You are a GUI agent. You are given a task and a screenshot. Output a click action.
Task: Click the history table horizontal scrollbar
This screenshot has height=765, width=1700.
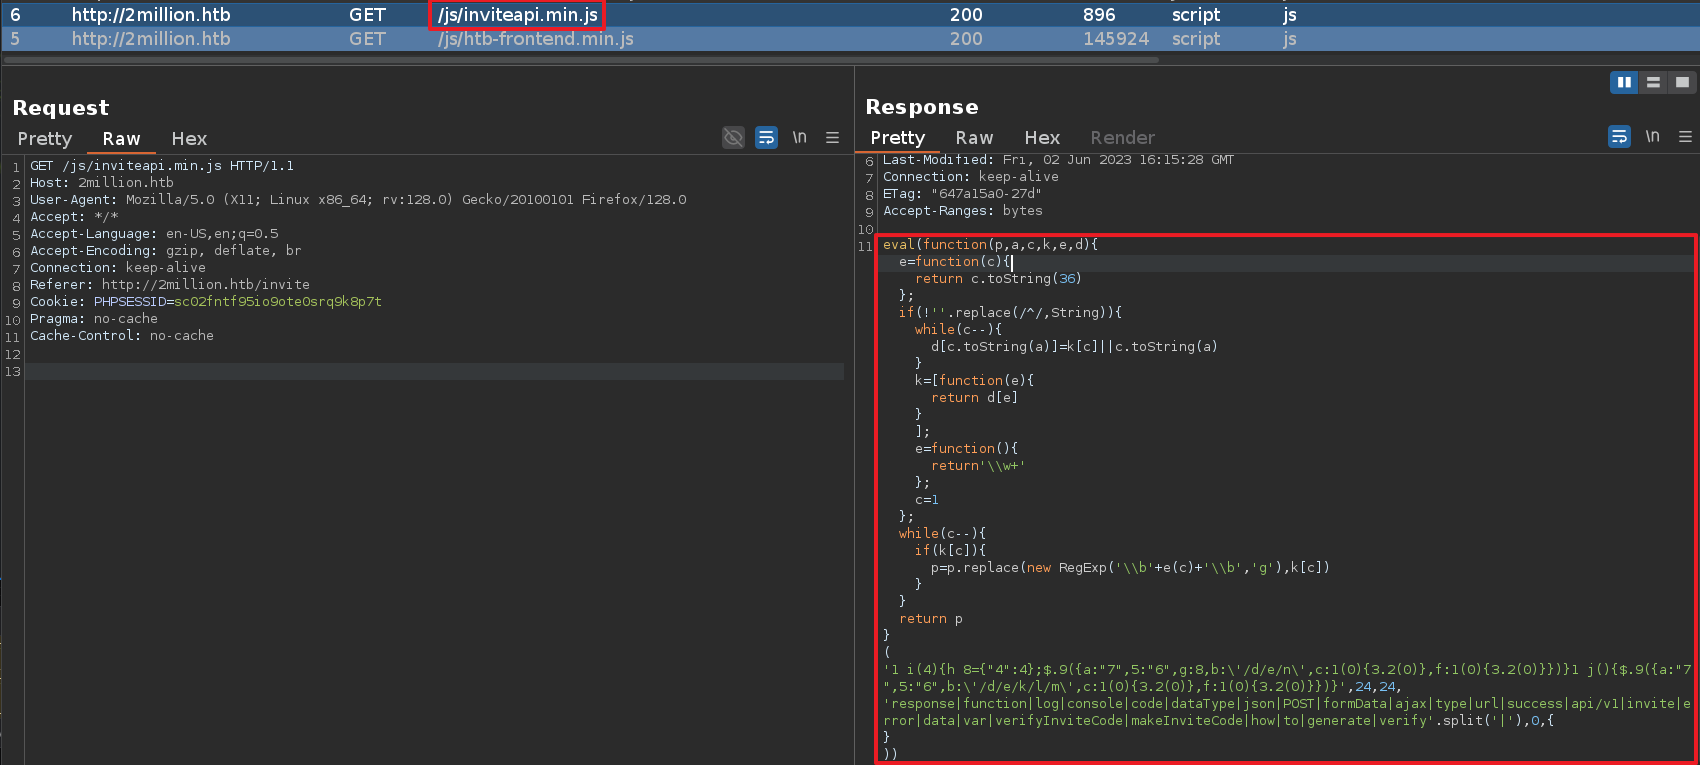pyautogui.click(x=580, y=60)
